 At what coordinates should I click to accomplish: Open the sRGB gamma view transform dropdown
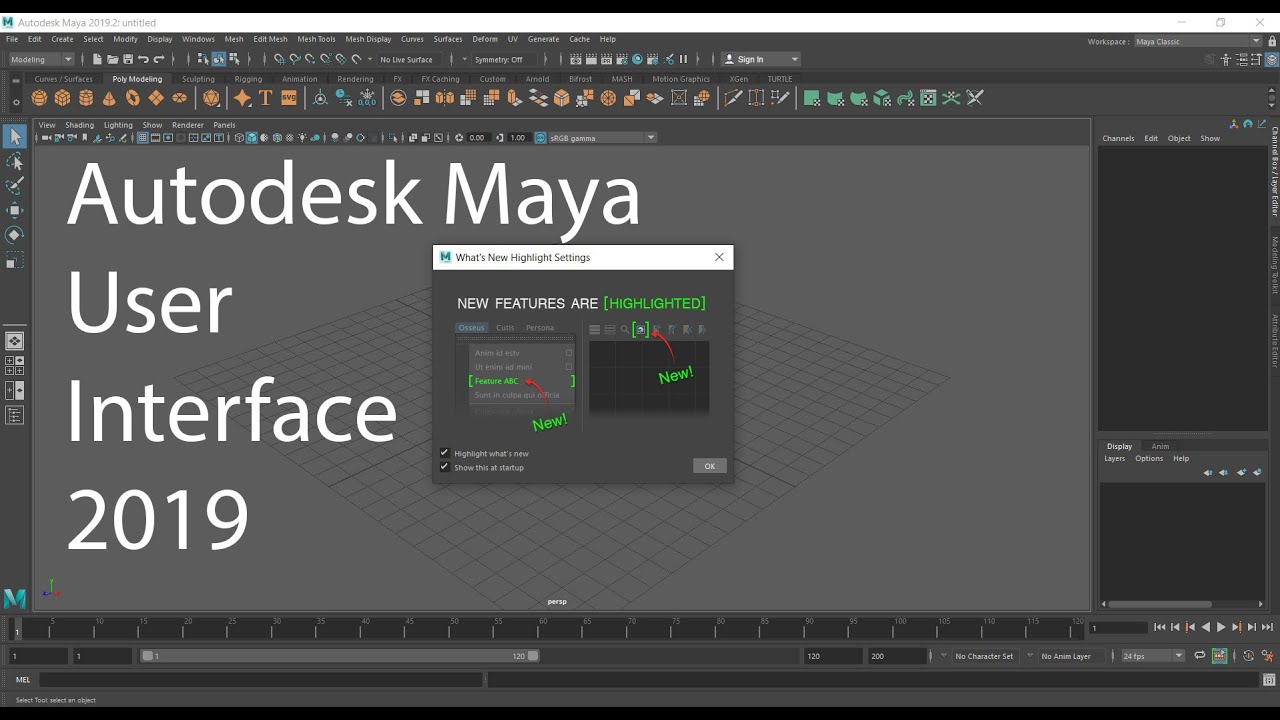tap(602, 138)
